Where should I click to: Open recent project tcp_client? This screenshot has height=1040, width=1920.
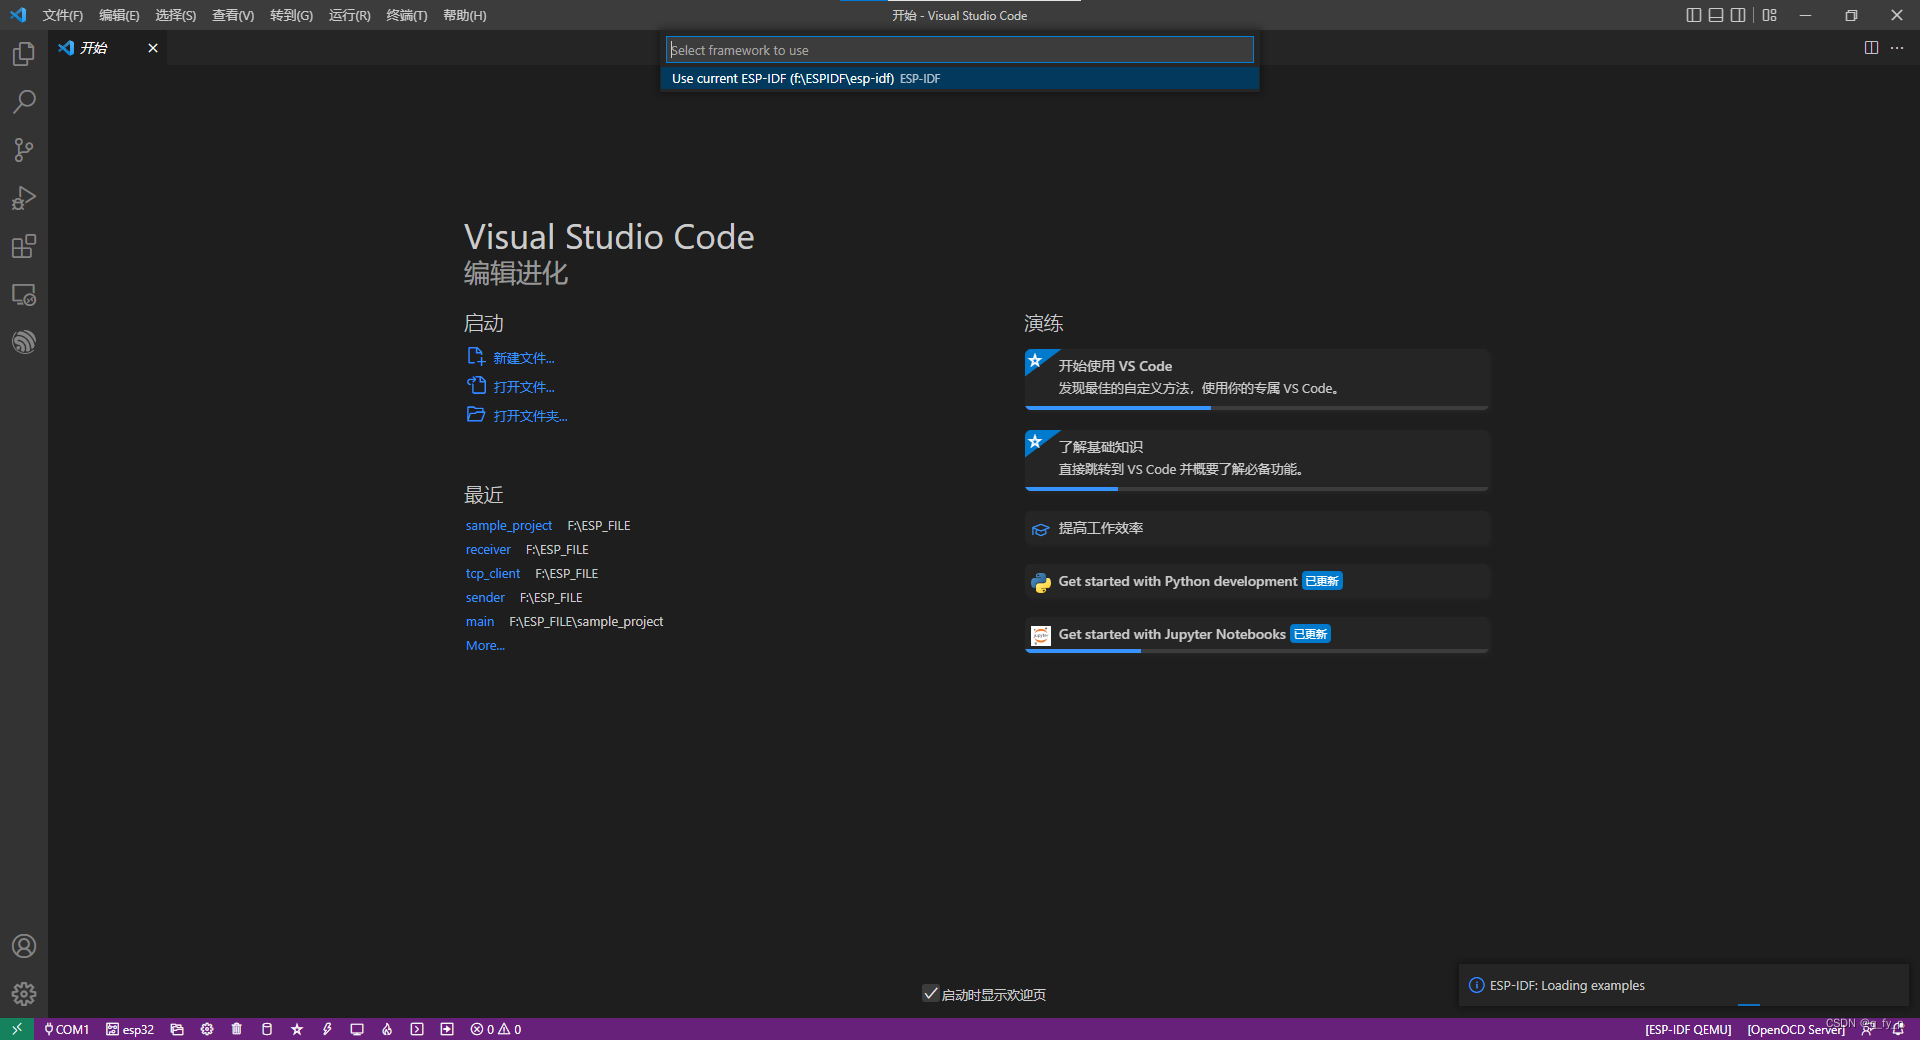point(493,574)
